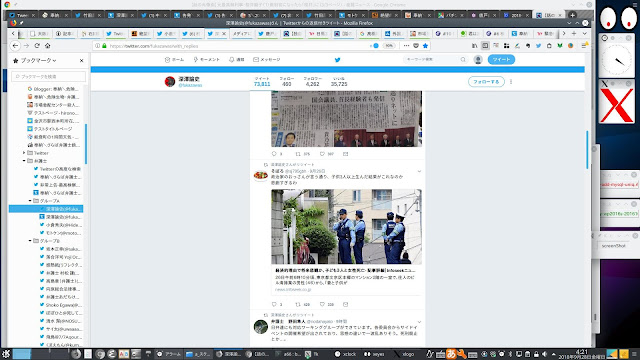This screenshot has height=360, width=640.
Task: Open the screenShot window on right edge
Action: click(613, 246)
